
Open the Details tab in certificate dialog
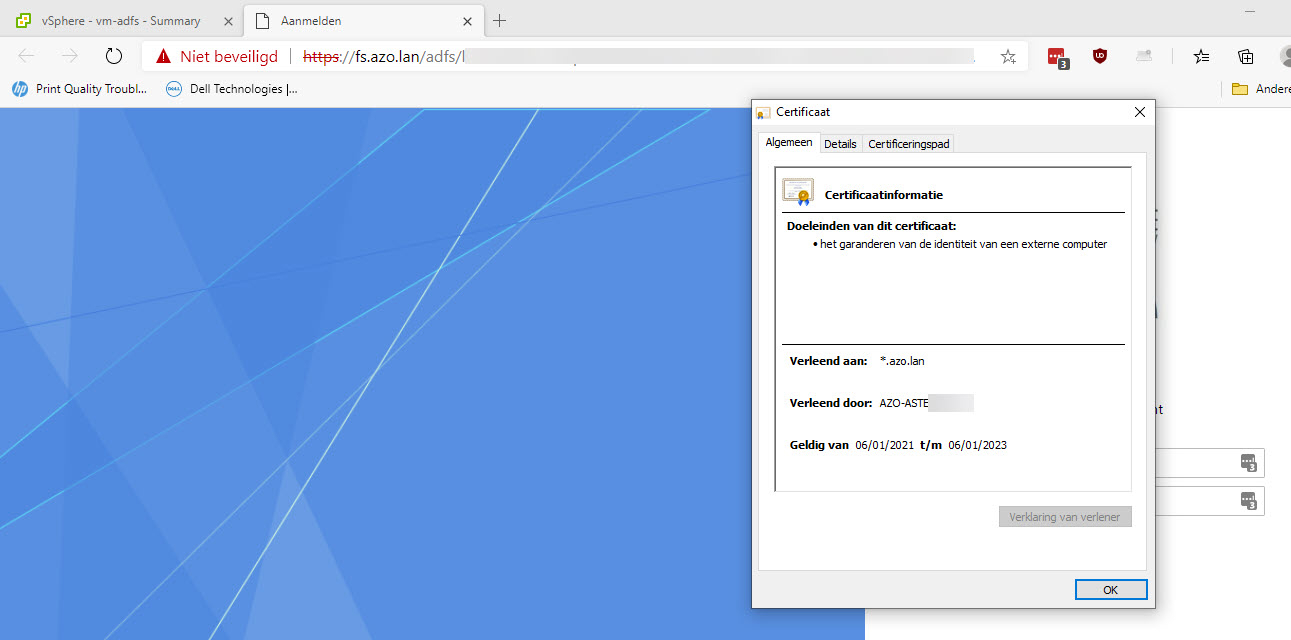pyautogui.click(x=840, y=144)
